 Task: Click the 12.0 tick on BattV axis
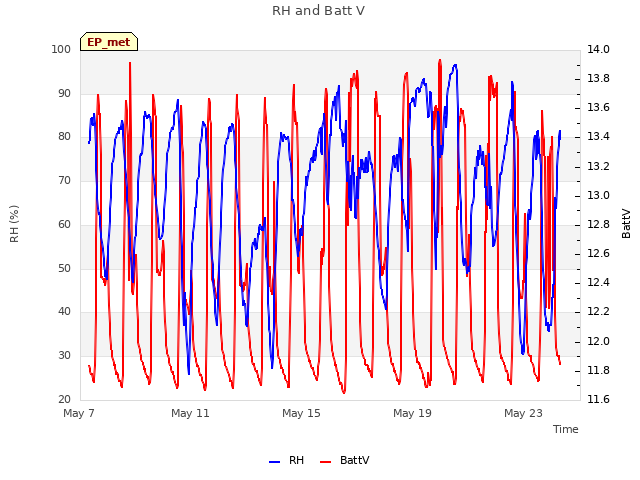598,341
